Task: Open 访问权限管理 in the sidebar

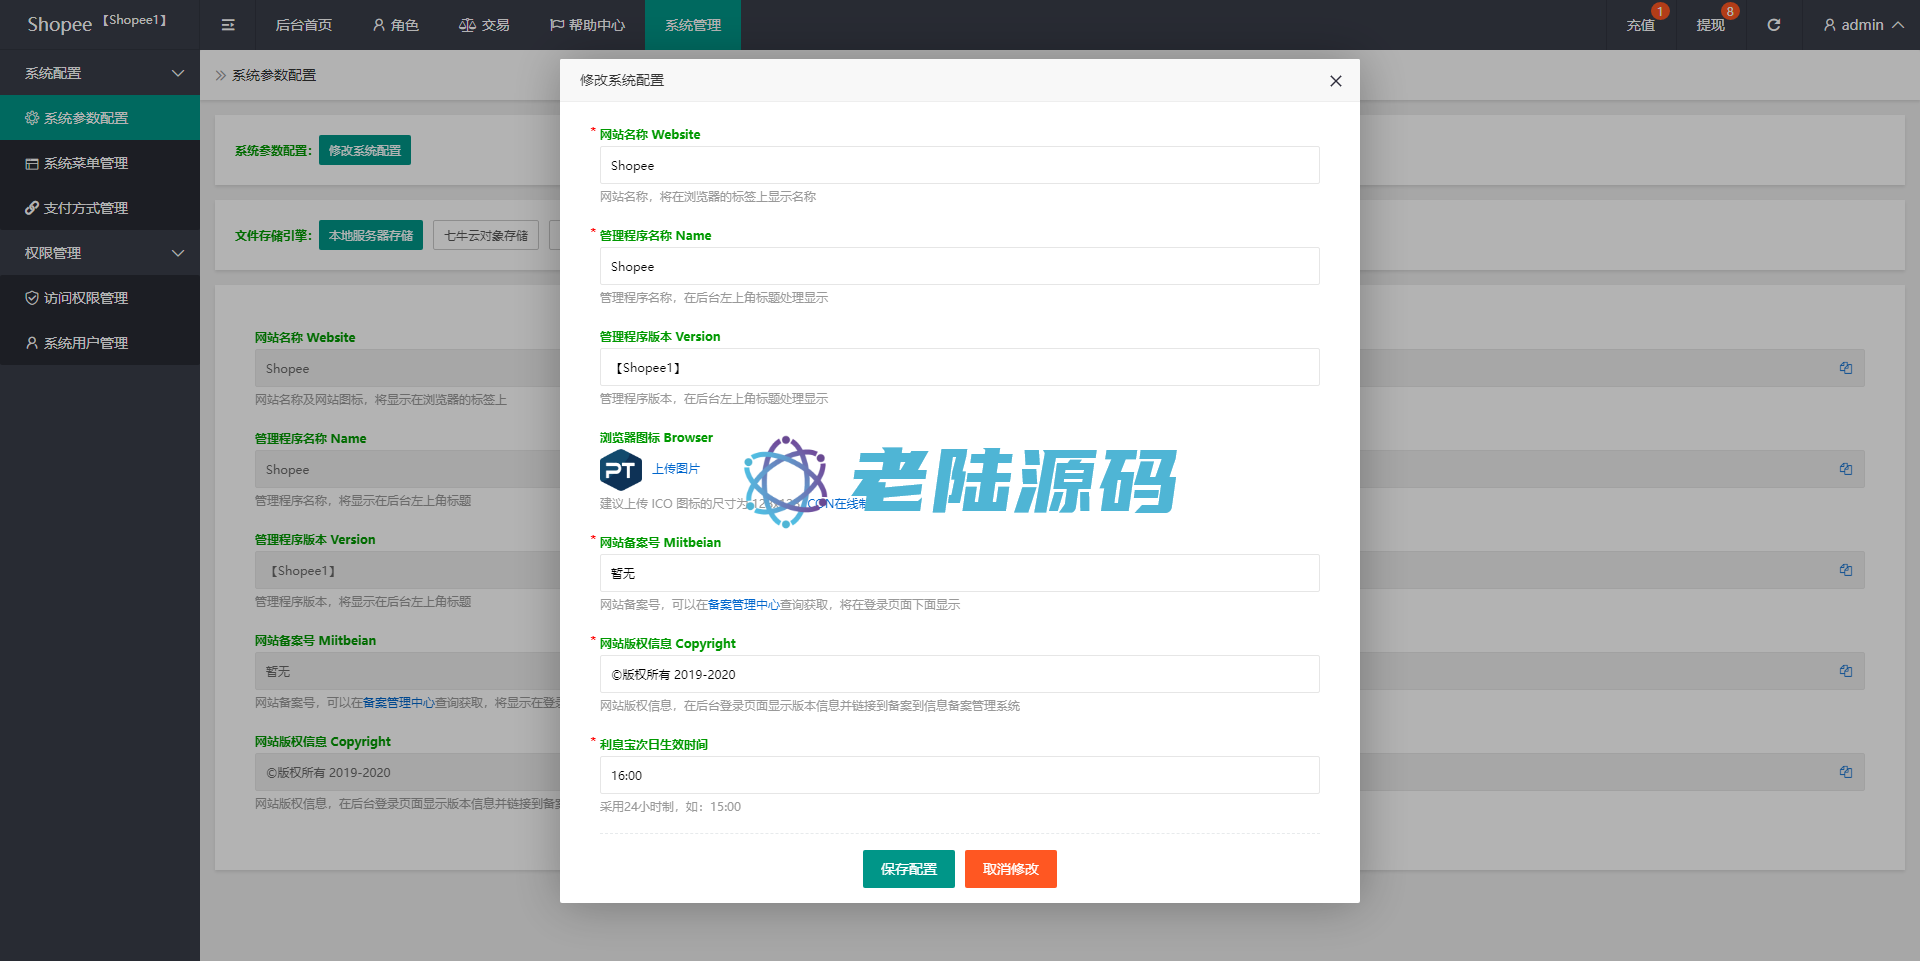Action: click(100, 298)
